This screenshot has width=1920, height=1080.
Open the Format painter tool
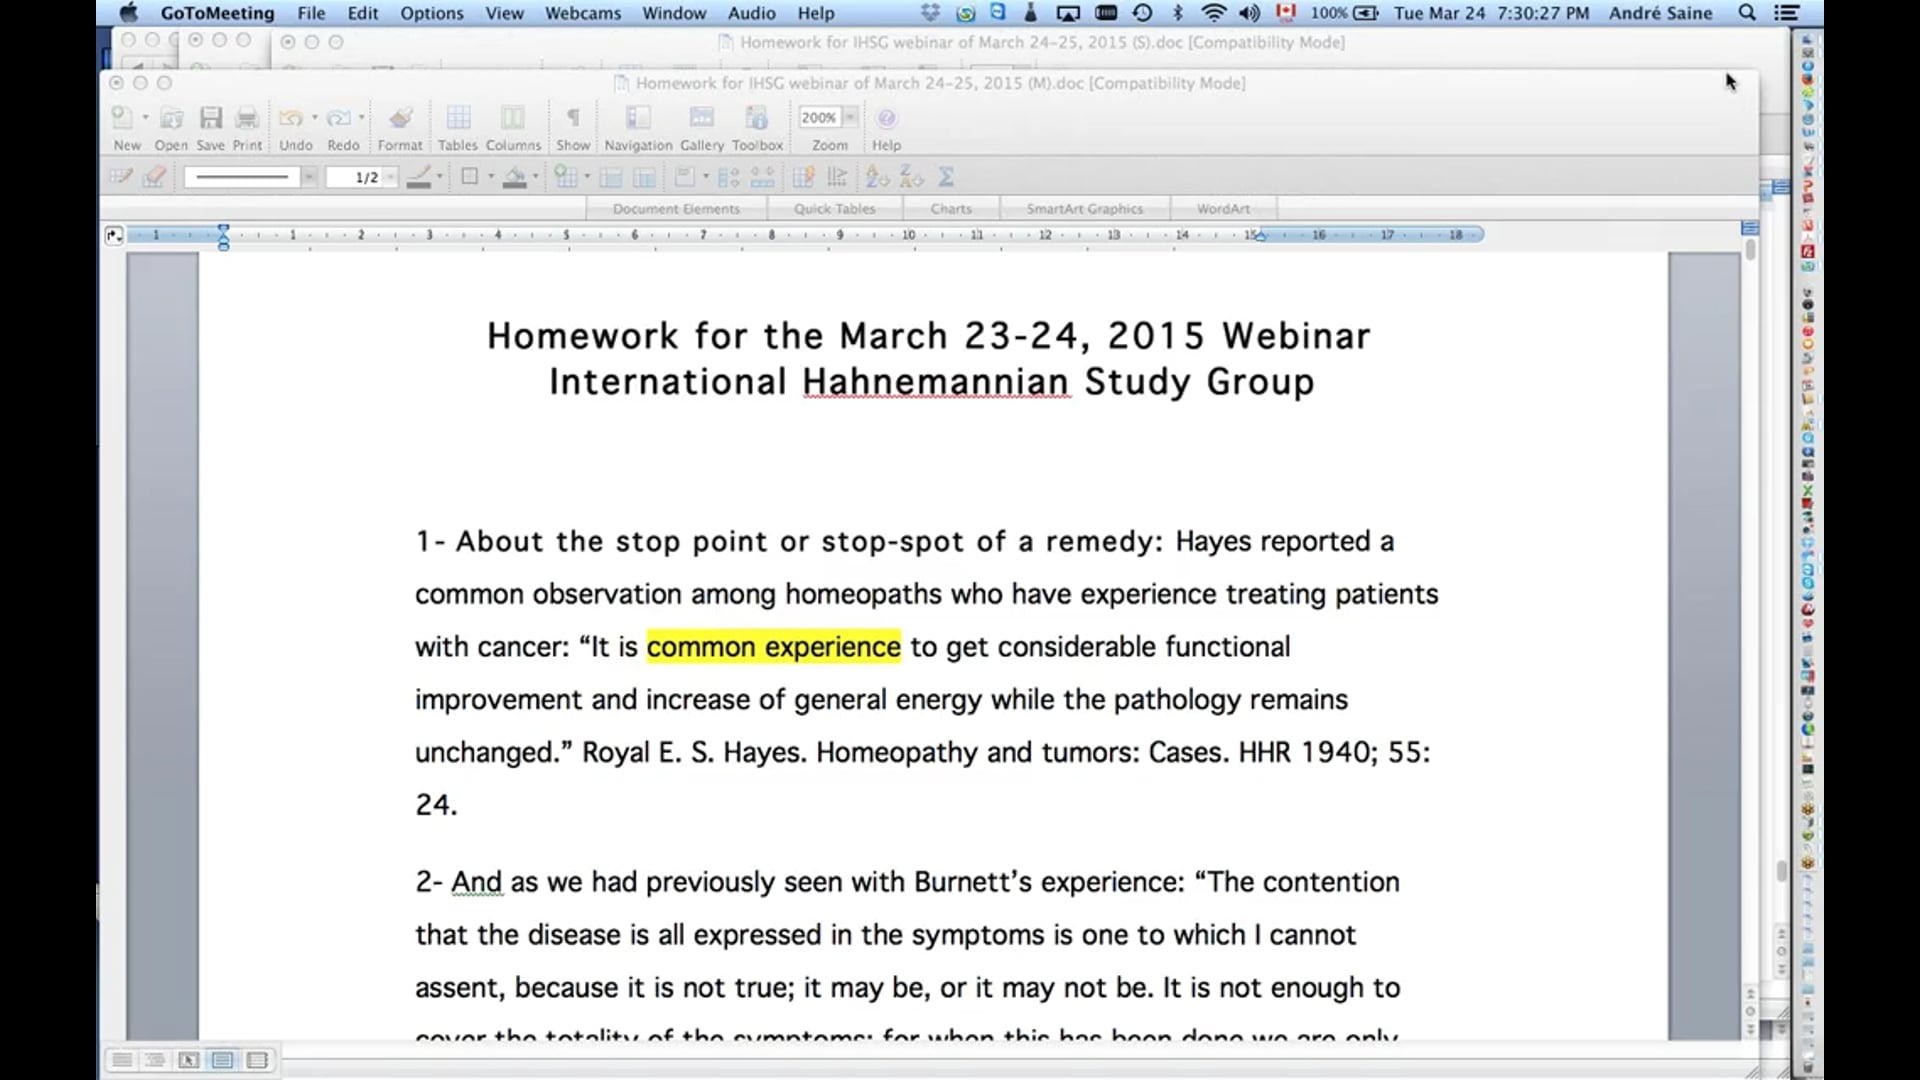coord(400,118)
